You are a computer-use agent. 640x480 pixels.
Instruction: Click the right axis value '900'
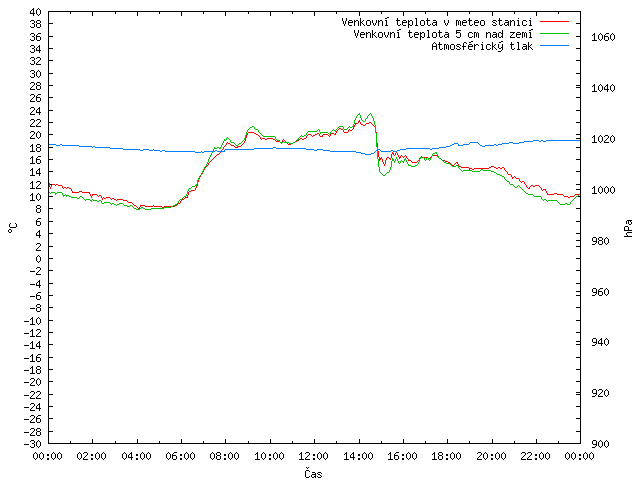[600, 444]
